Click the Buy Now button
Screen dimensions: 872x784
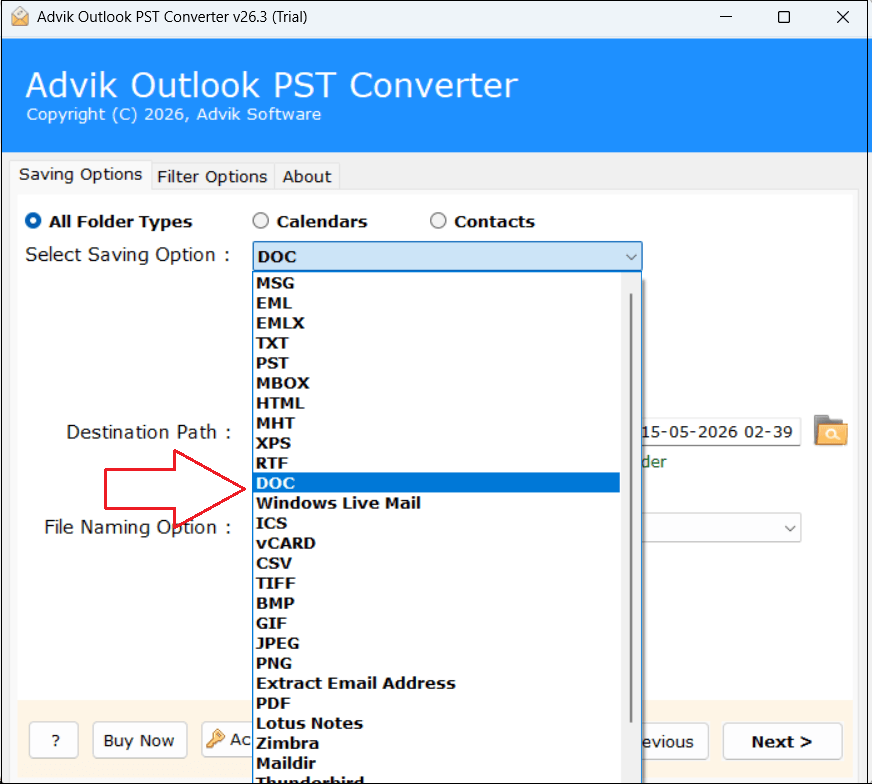[x=140, y=741]
